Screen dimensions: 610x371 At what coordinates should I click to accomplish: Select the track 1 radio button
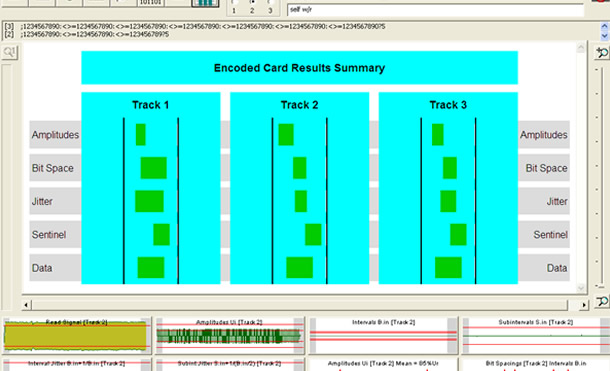click(x=234, y=2)
